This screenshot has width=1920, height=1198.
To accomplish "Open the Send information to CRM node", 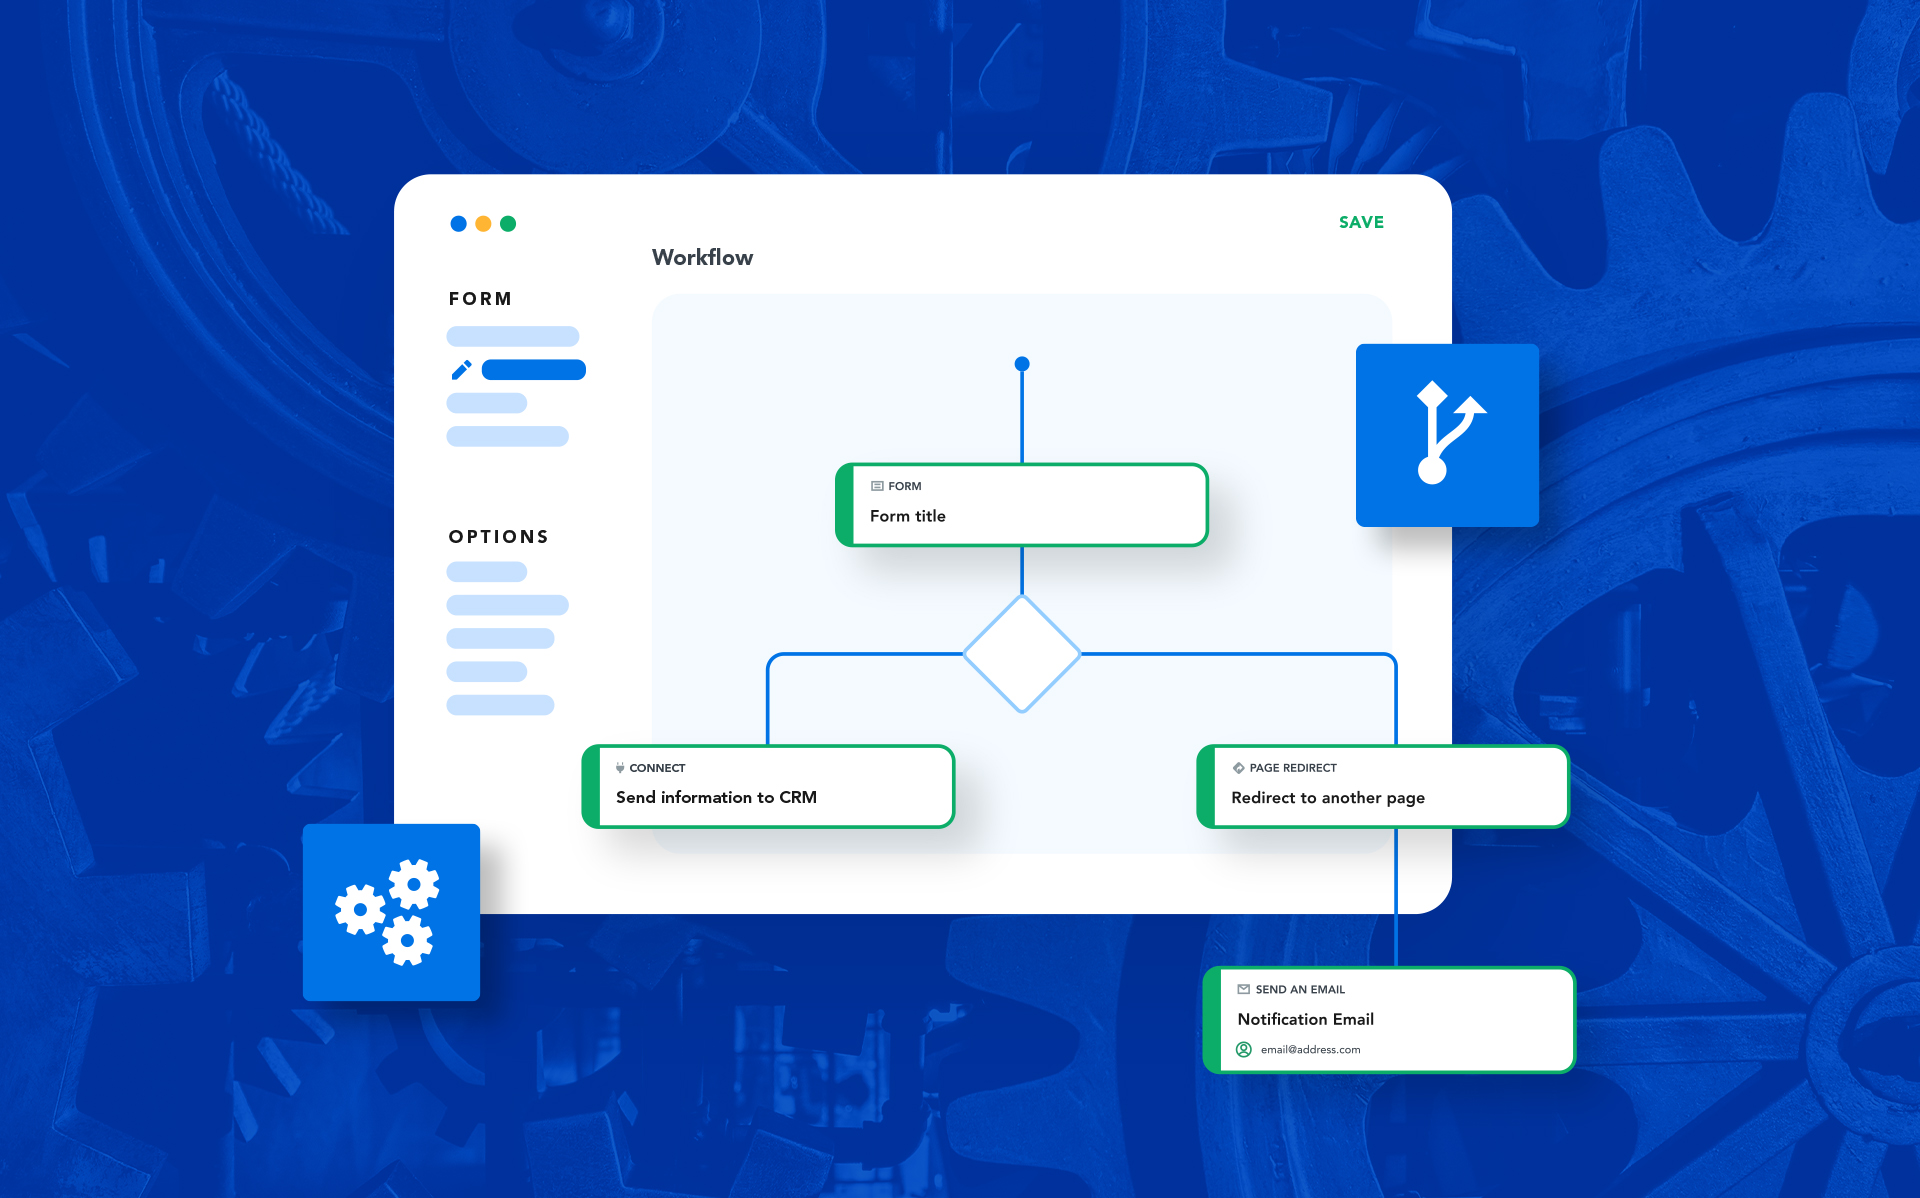I will 768,786.
